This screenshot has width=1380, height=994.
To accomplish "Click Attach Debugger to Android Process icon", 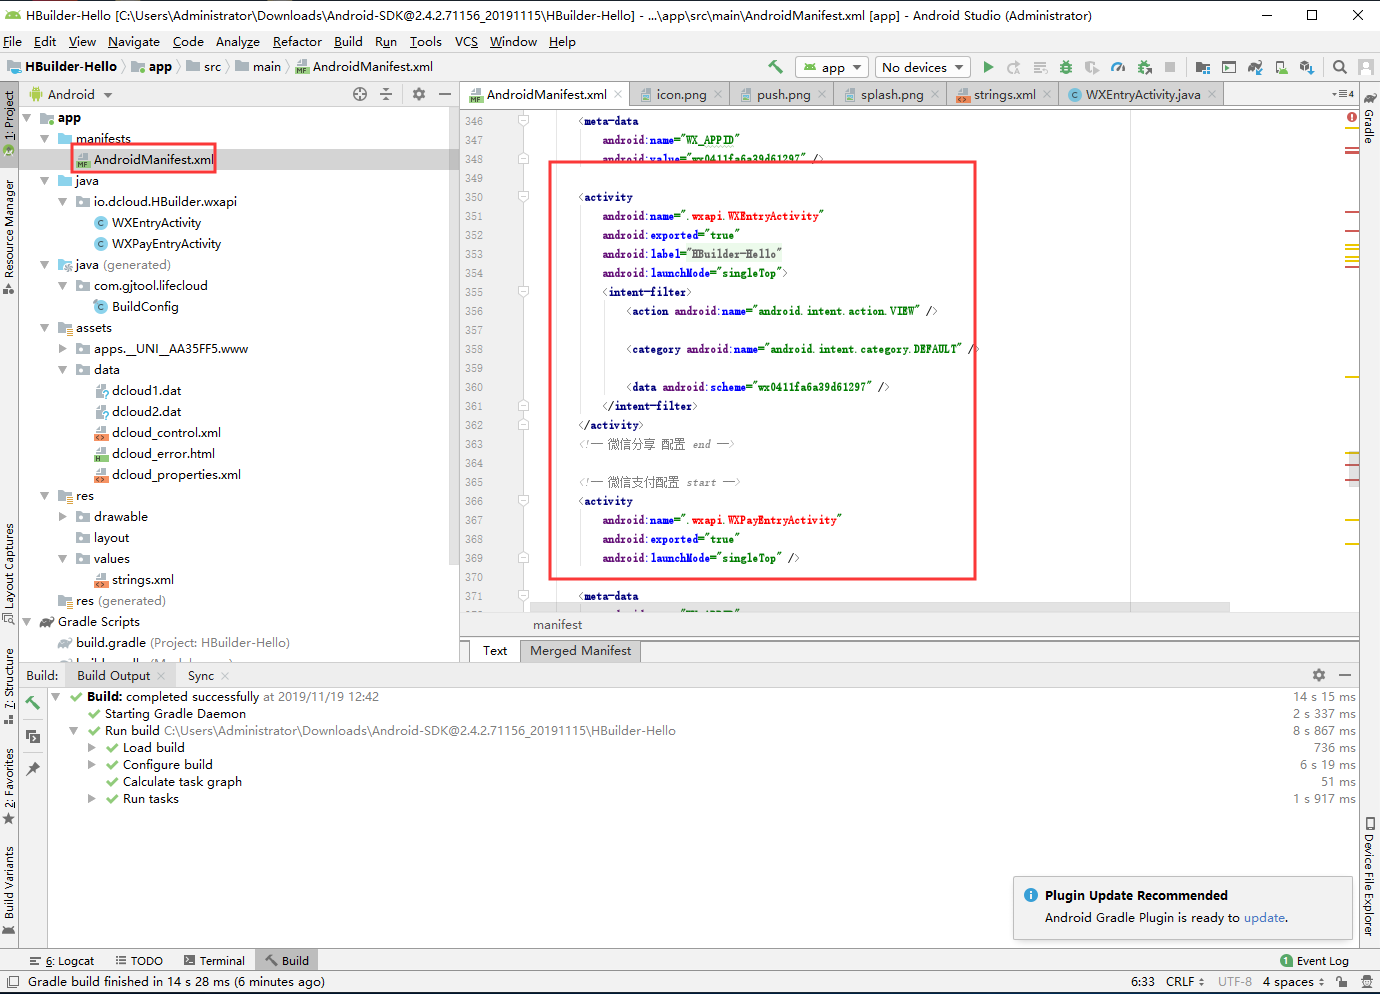I will click(1144, 67).
